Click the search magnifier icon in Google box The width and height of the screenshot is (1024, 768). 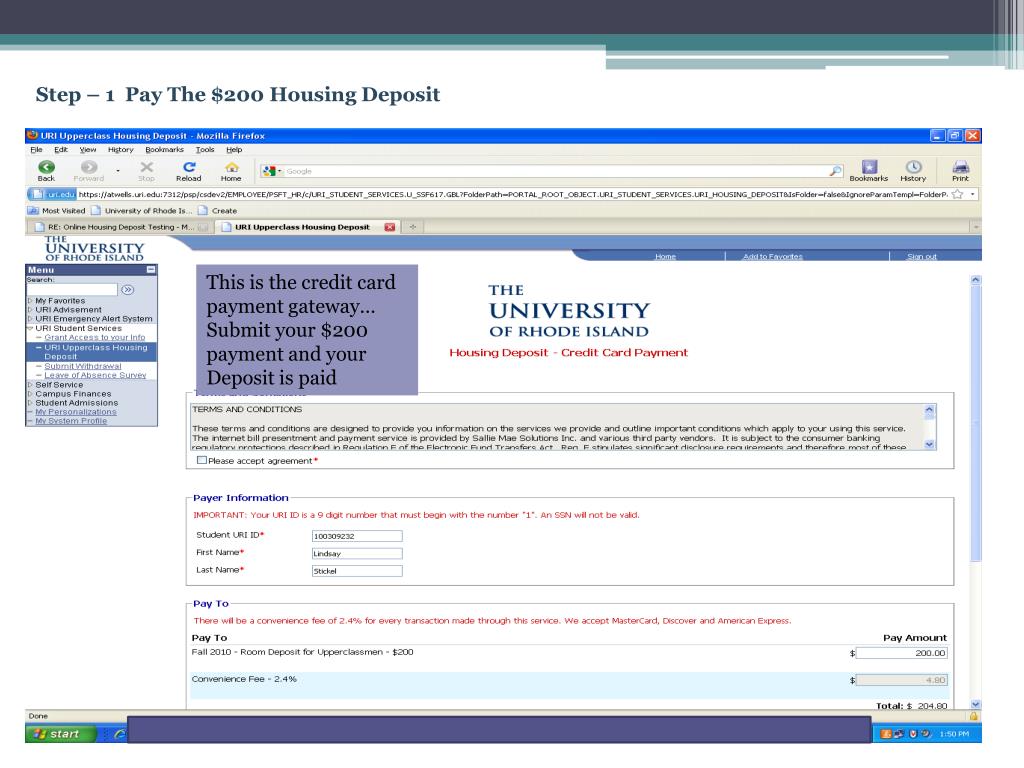pos(835,171)
